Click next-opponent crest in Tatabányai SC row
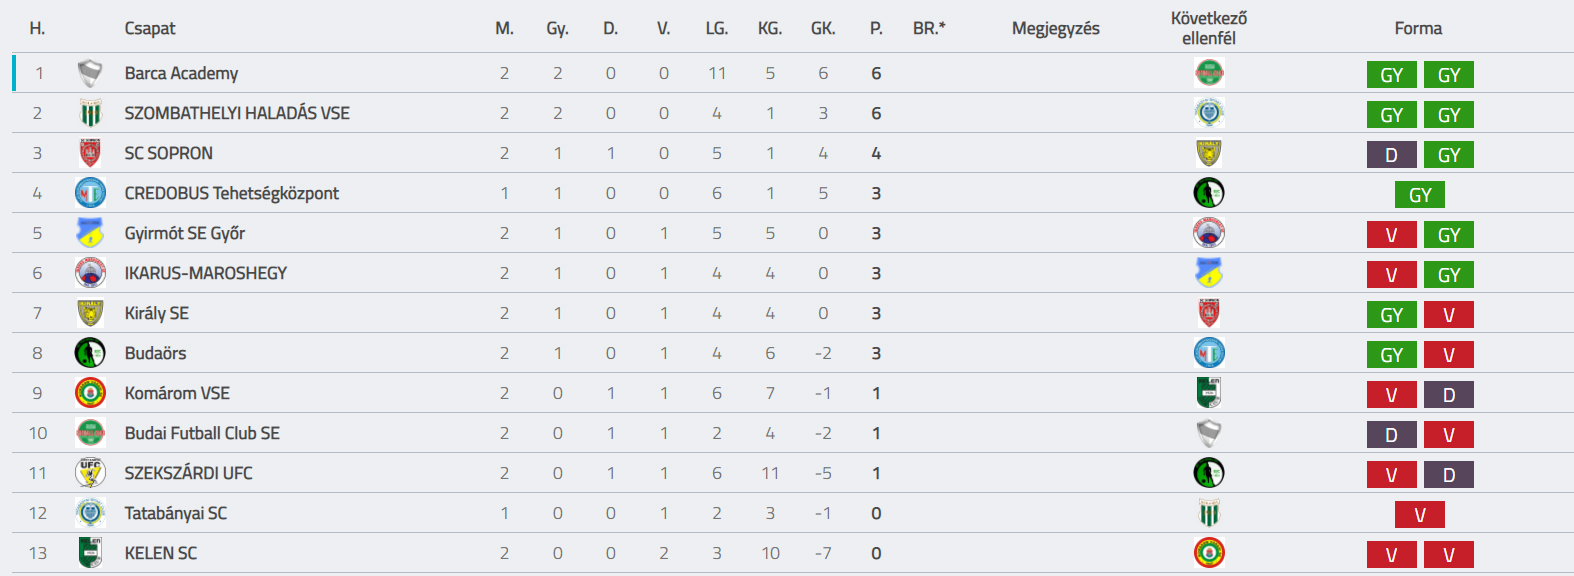 click(x=1209, y=513)
